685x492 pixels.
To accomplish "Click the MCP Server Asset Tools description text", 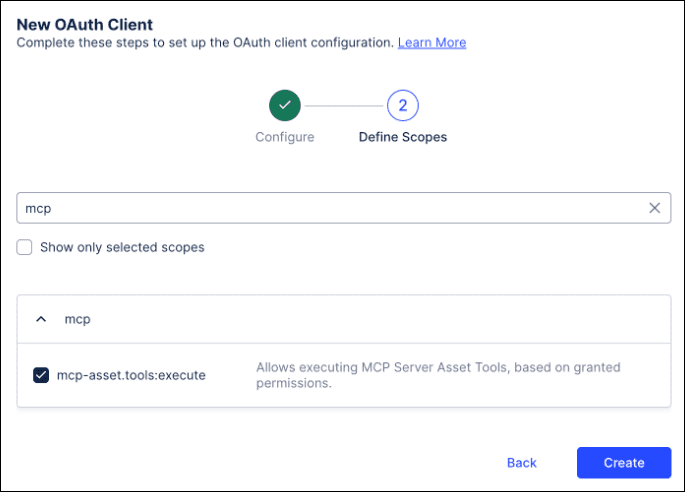I will 438,375.
